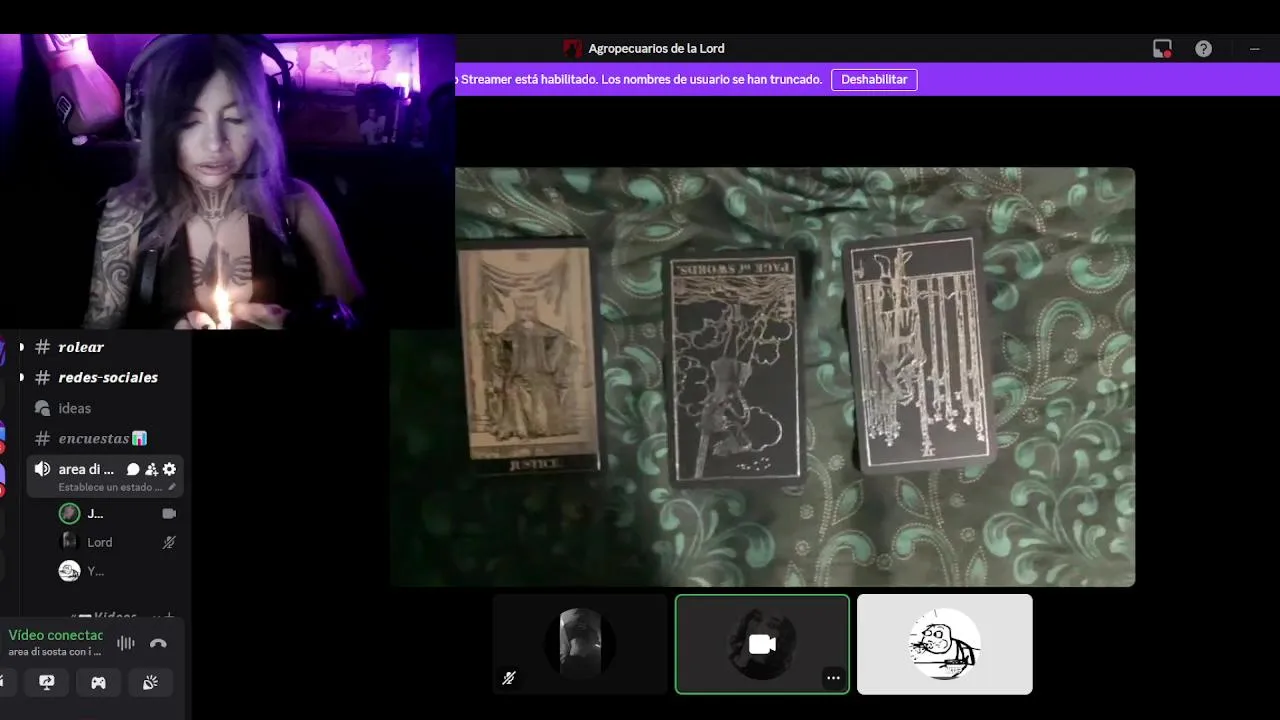Expand threads arrow beside redes-sociales channel

coord(21,377)
